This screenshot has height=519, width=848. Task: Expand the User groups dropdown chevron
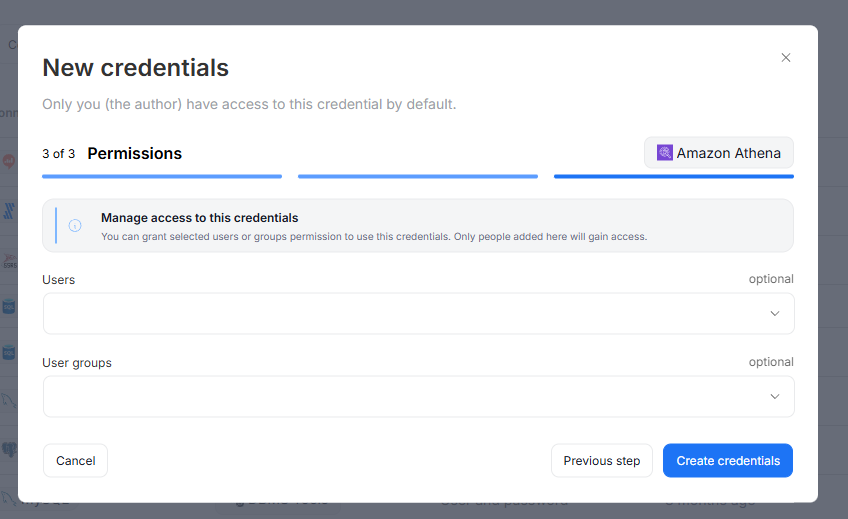coord(775,397)
